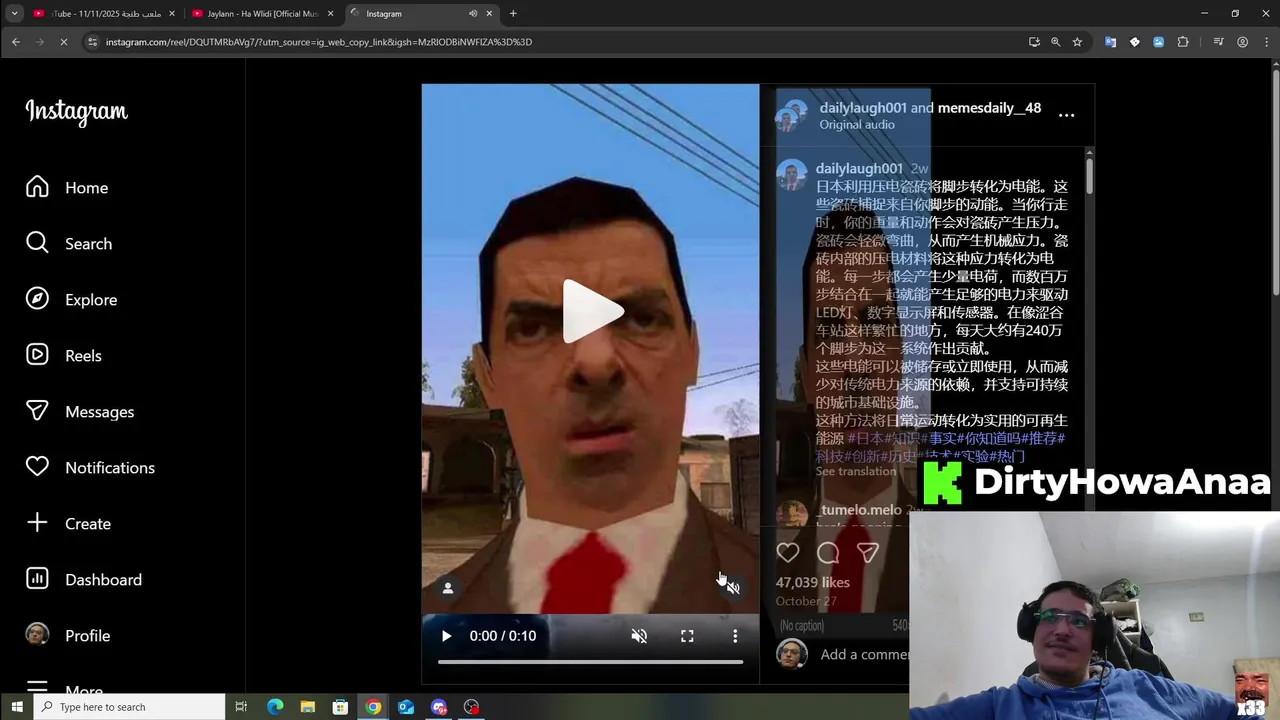Click the small play button in the video controls
This screenshot has width=1280, height=720.
tap(446, 636)
